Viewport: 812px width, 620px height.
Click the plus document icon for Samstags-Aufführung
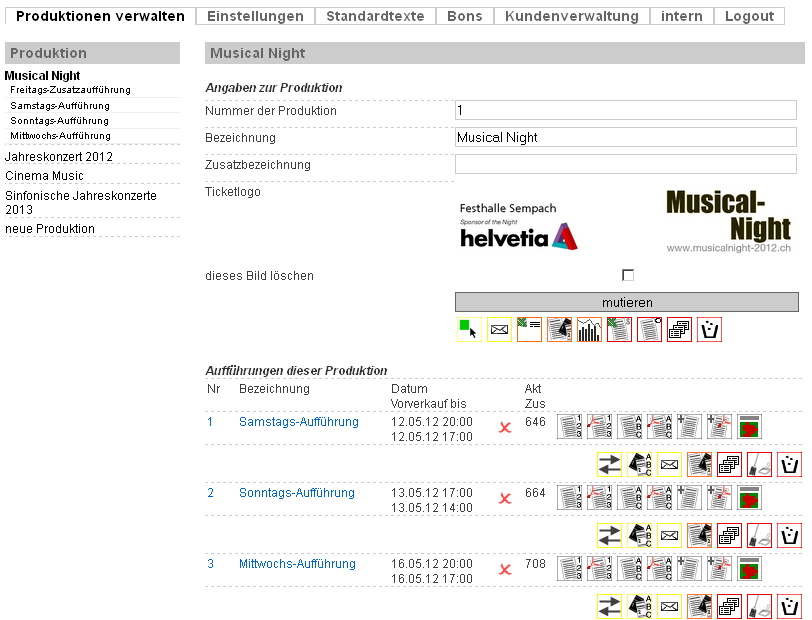[x=690, y=427]
